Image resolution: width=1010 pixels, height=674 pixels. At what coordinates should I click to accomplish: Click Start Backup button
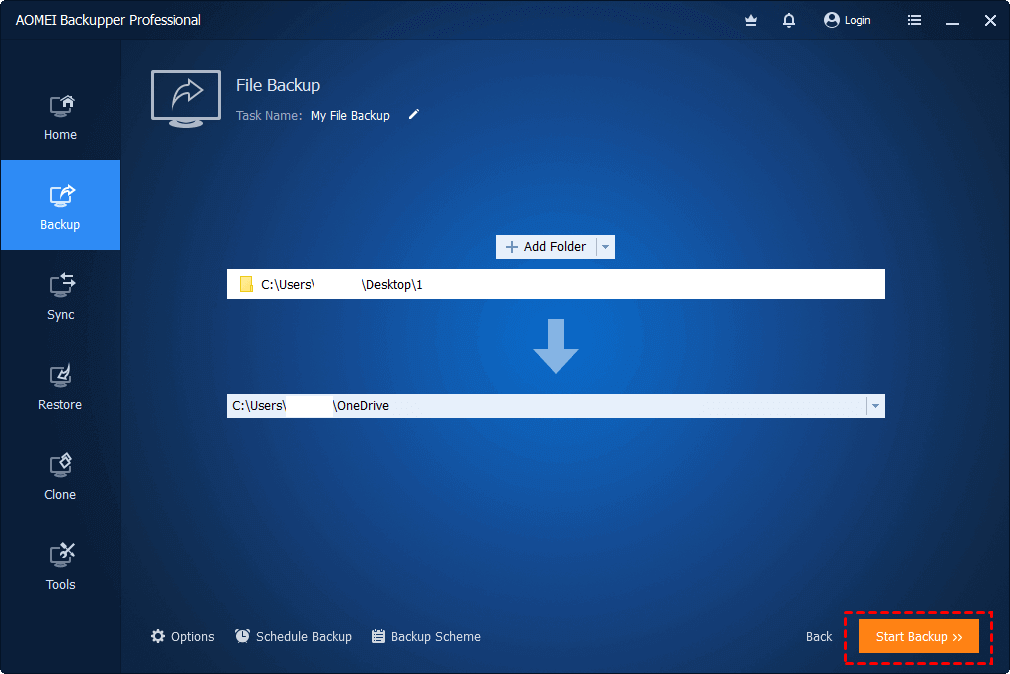click(x=919, y=637)
